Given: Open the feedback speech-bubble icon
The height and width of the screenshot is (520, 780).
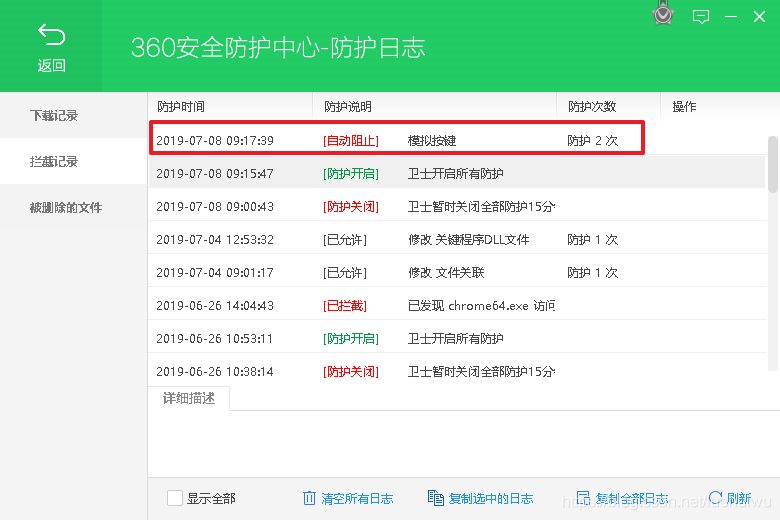Looking at the screenshot, I should [700, 17].
